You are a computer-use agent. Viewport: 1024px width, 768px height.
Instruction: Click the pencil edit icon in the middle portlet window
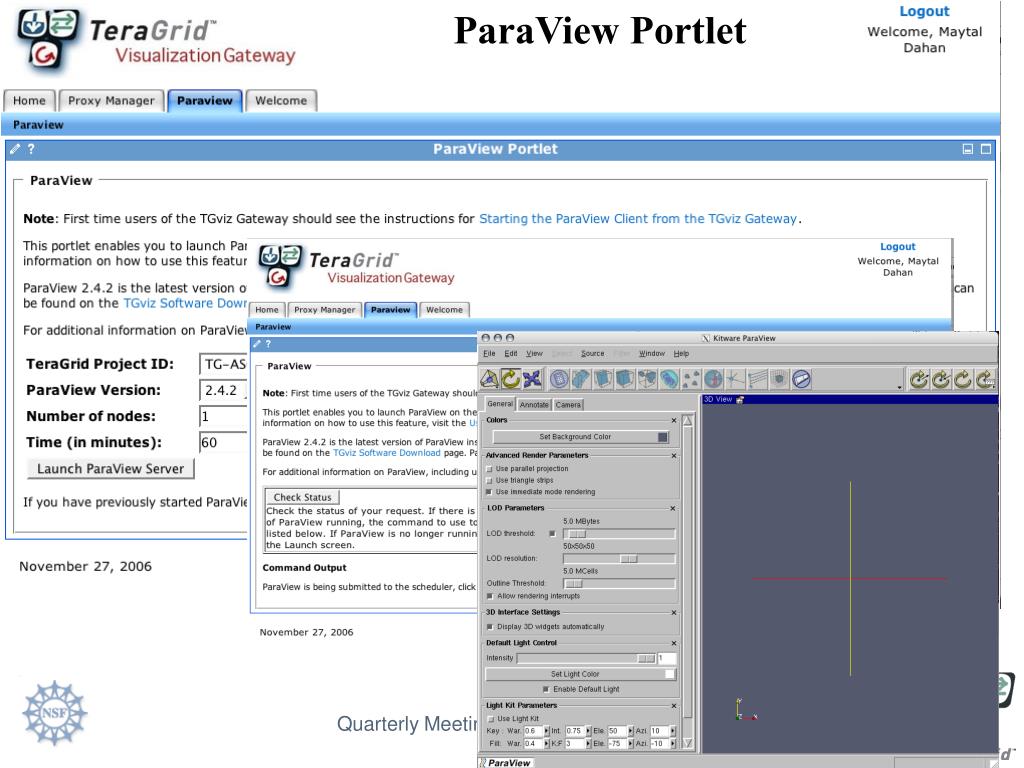257,344
